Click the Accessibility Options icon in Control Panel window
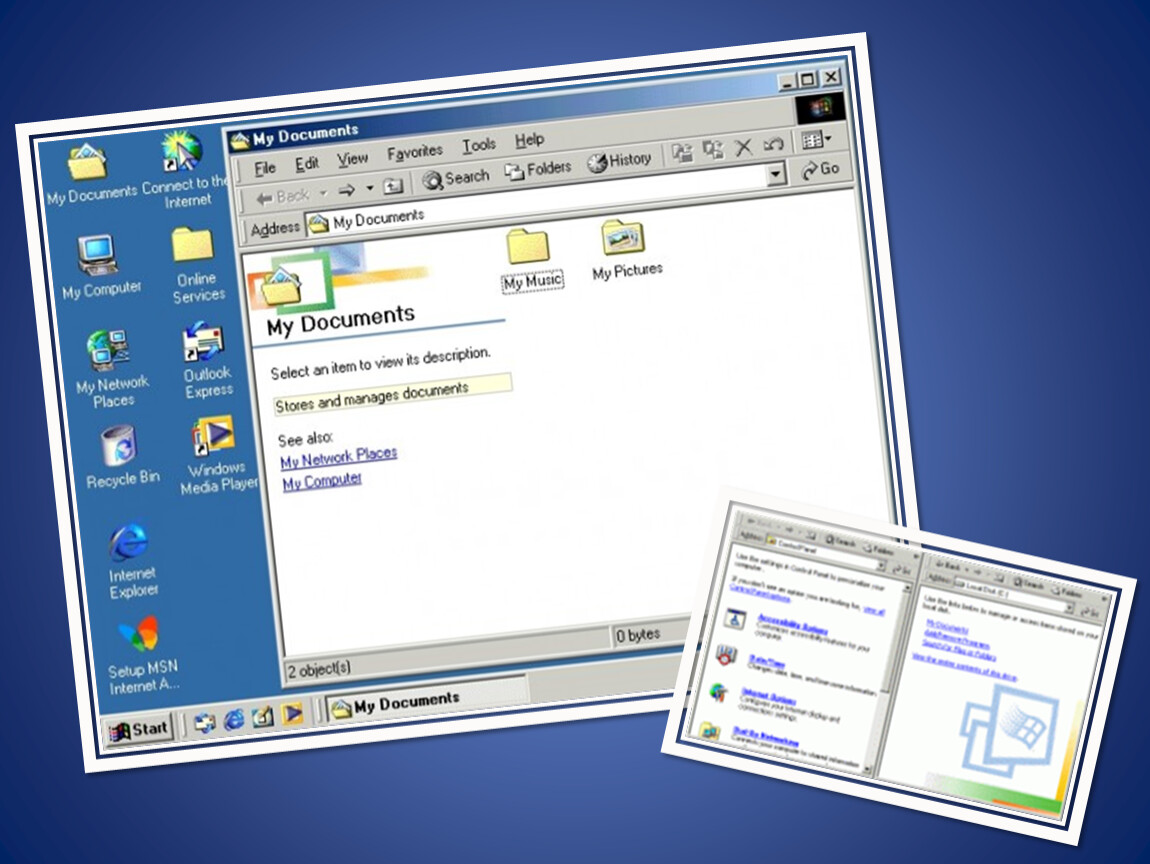 [735, 620]
